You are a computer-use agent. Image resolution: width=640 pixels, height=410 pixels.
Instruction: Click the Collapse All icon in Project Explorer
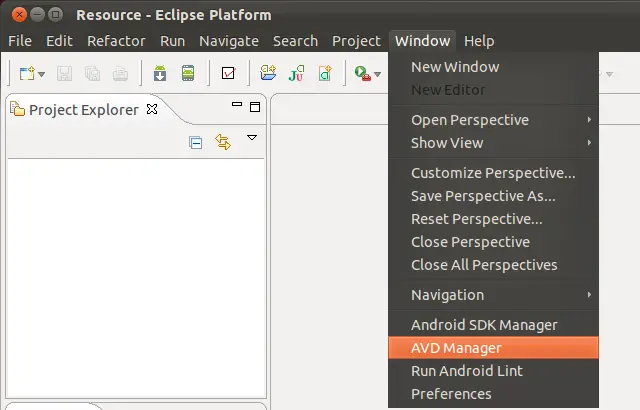click(196, 143)
